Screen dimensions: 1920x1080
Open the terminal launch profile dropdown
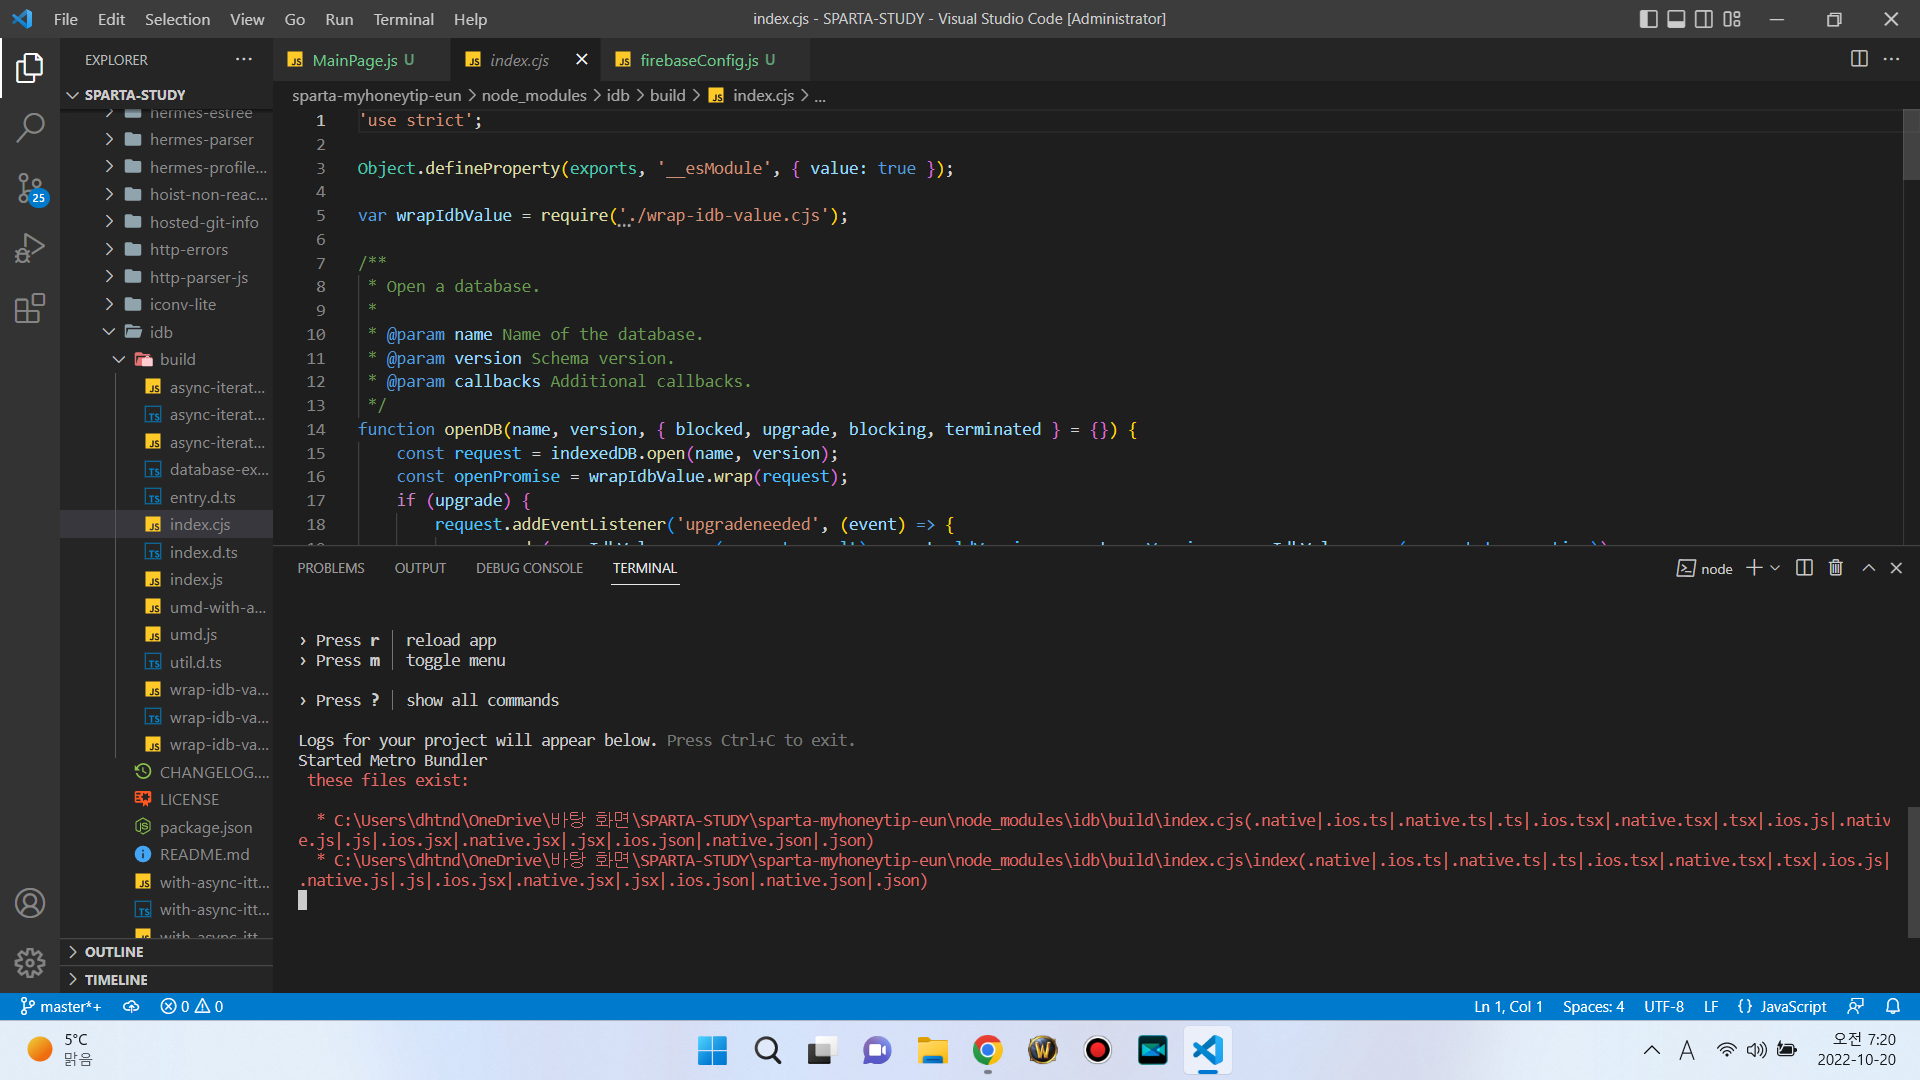coord(1775,568)
